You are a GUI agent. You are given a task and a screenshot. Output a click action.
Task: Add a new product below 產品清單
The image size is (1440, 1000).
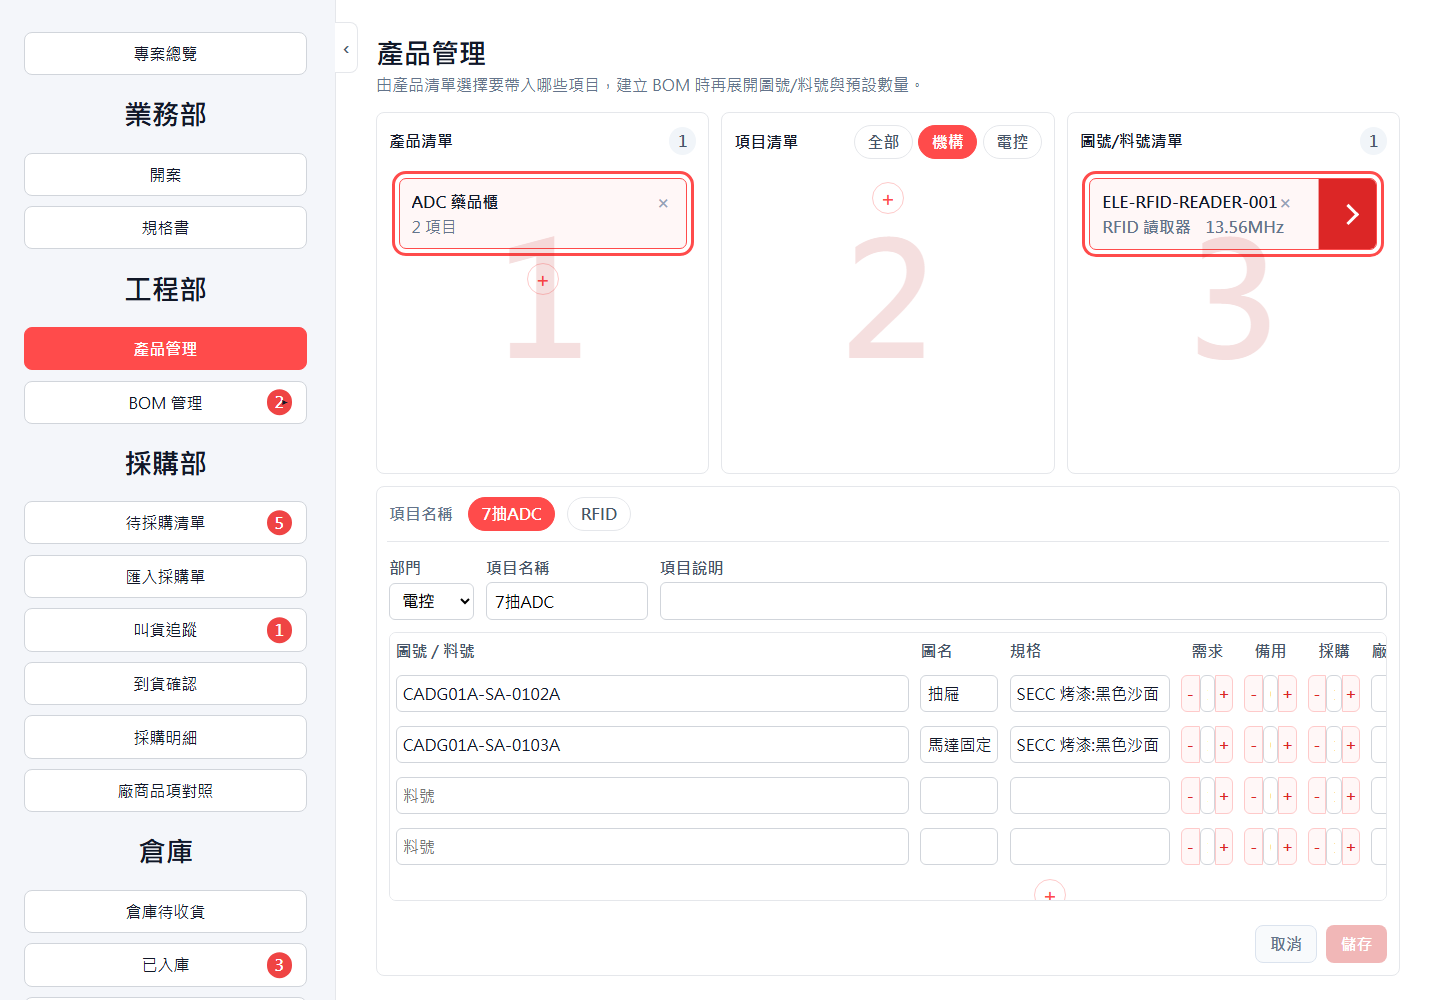pos(543,281)
